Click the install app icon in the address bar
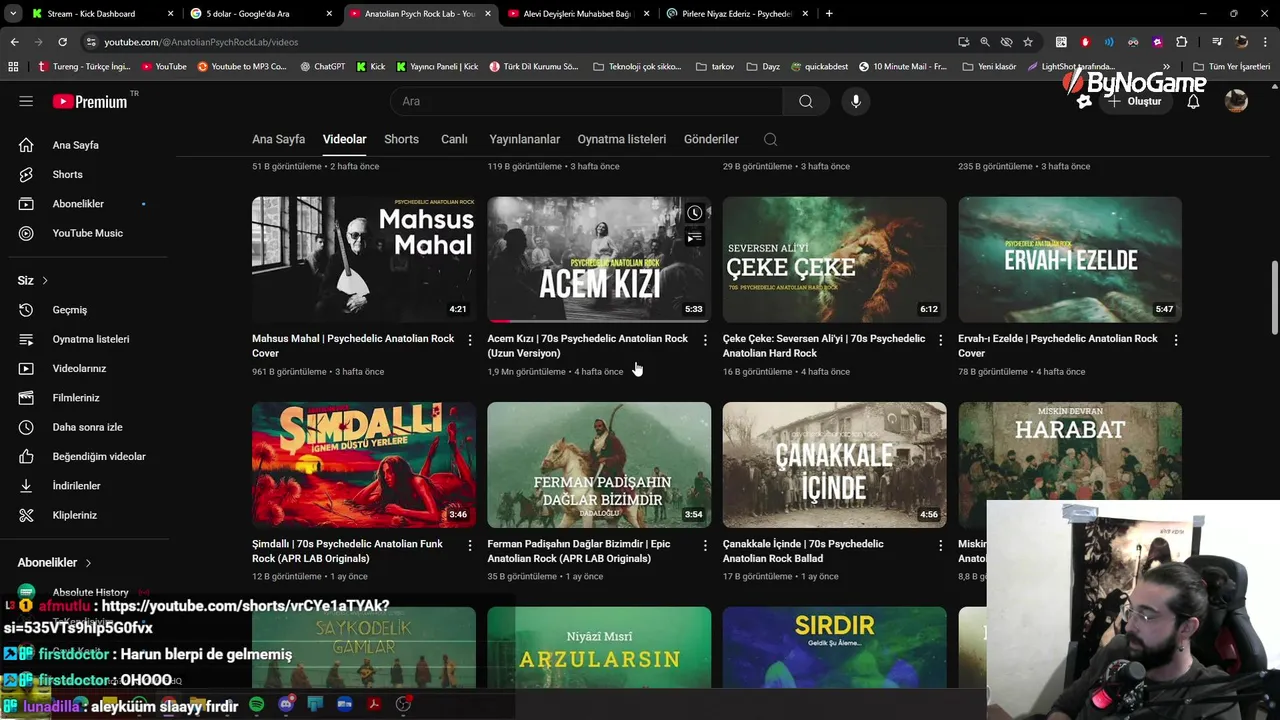Image resolution: width=1280 pixels, height=720 pixels. click(963, 42)
